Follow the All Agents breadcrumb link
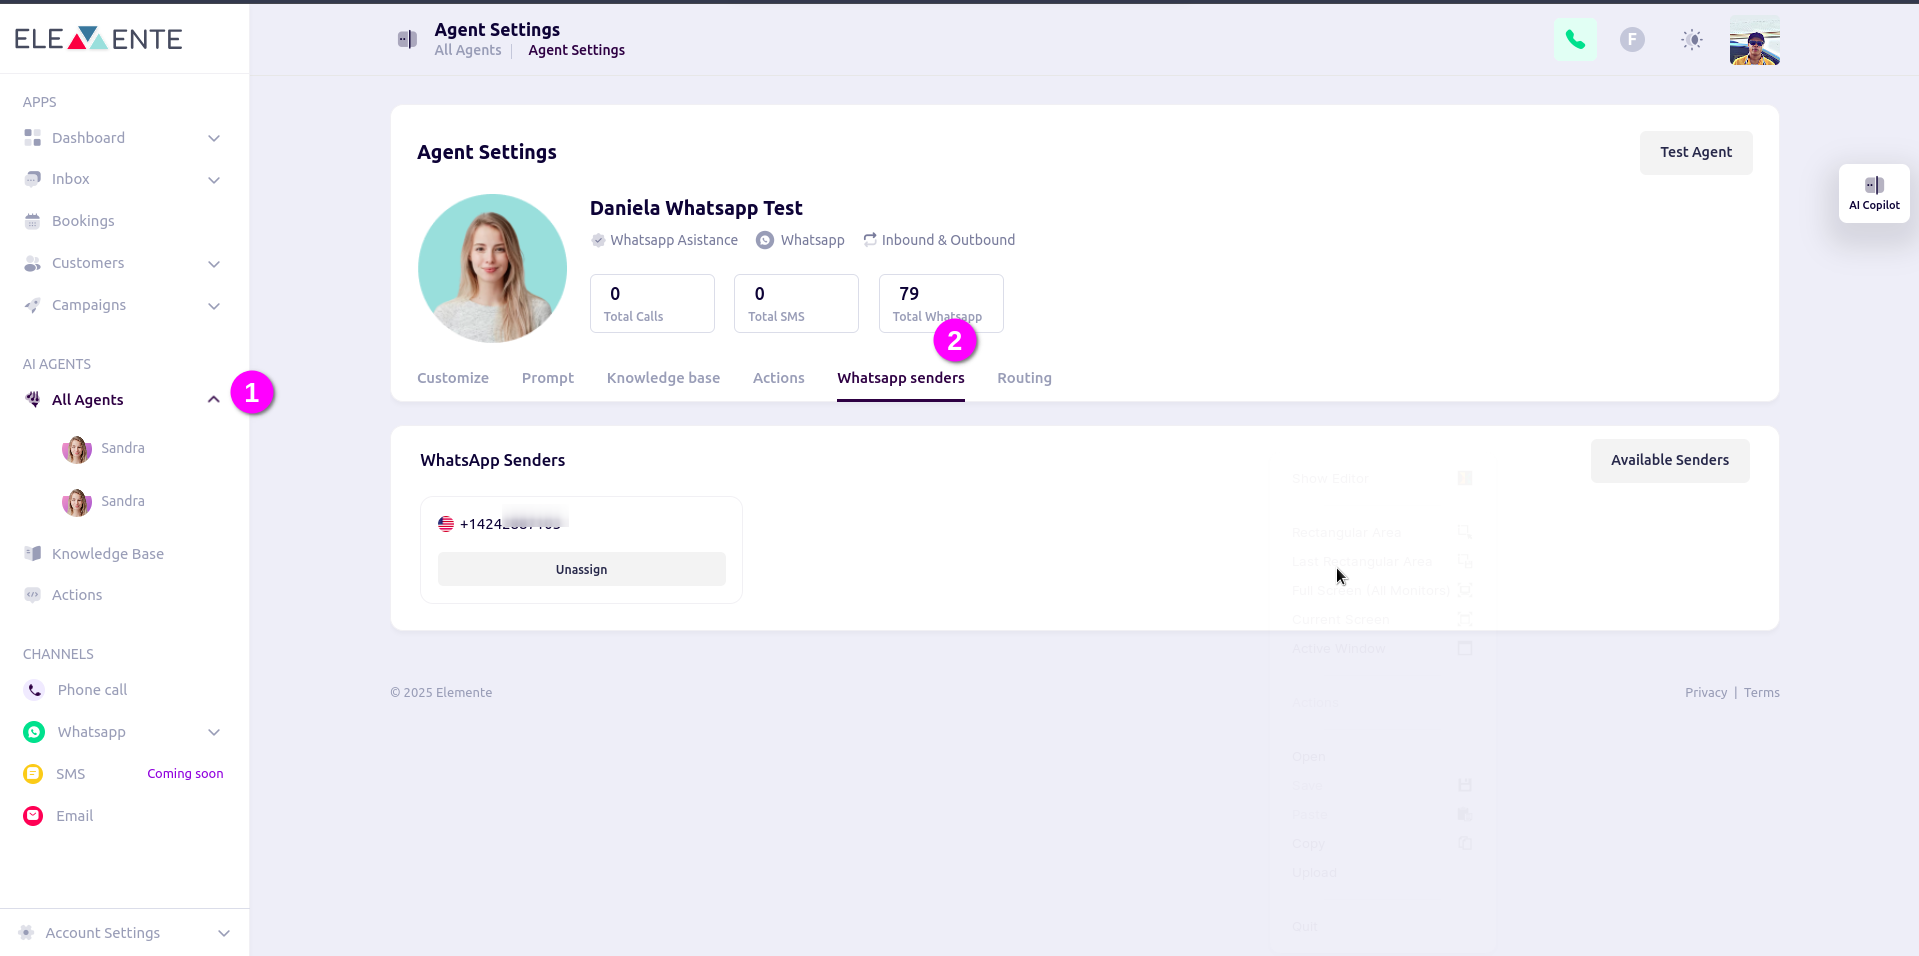 [x=468, y=50]
